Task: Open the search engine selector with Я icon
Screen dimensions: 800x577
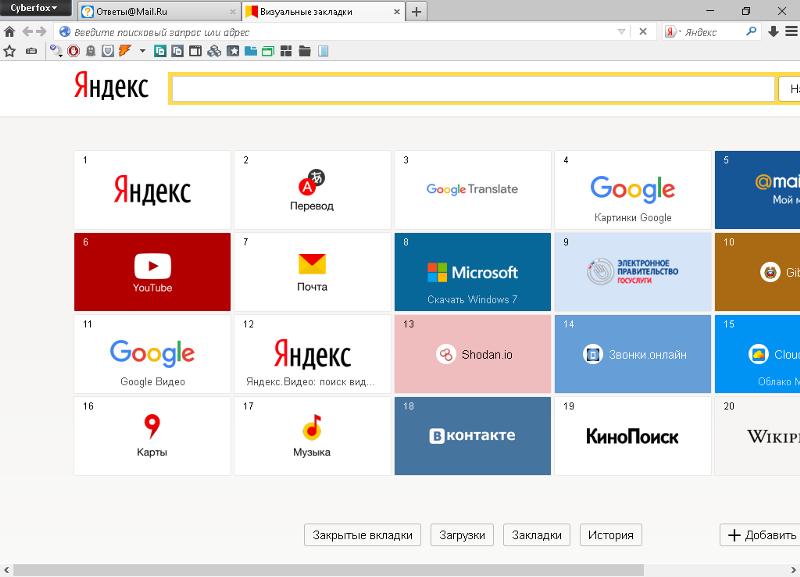Action: click(672, 32)
